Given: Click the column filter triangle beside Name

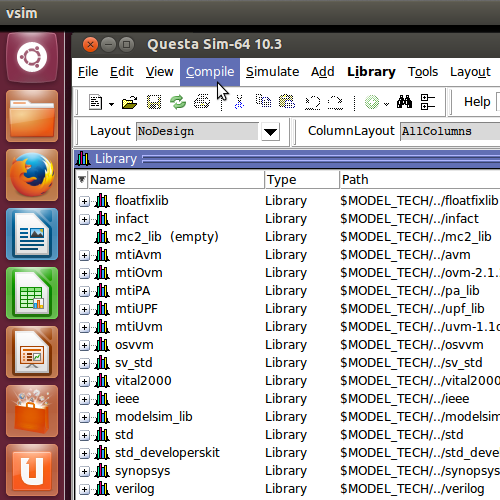Looking at the screenshot, I should (x=82, y=180).
